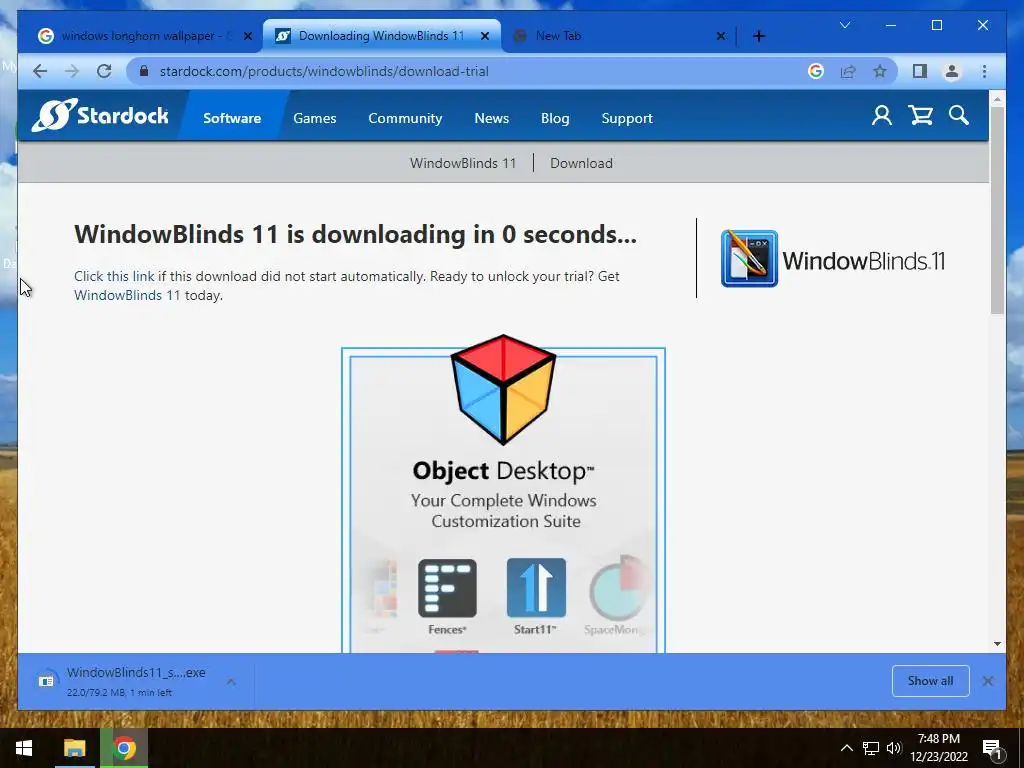Screen dimensions: 1024x768
Task: Expand the hidden tray icons chevron
Action: pos(846,748)
